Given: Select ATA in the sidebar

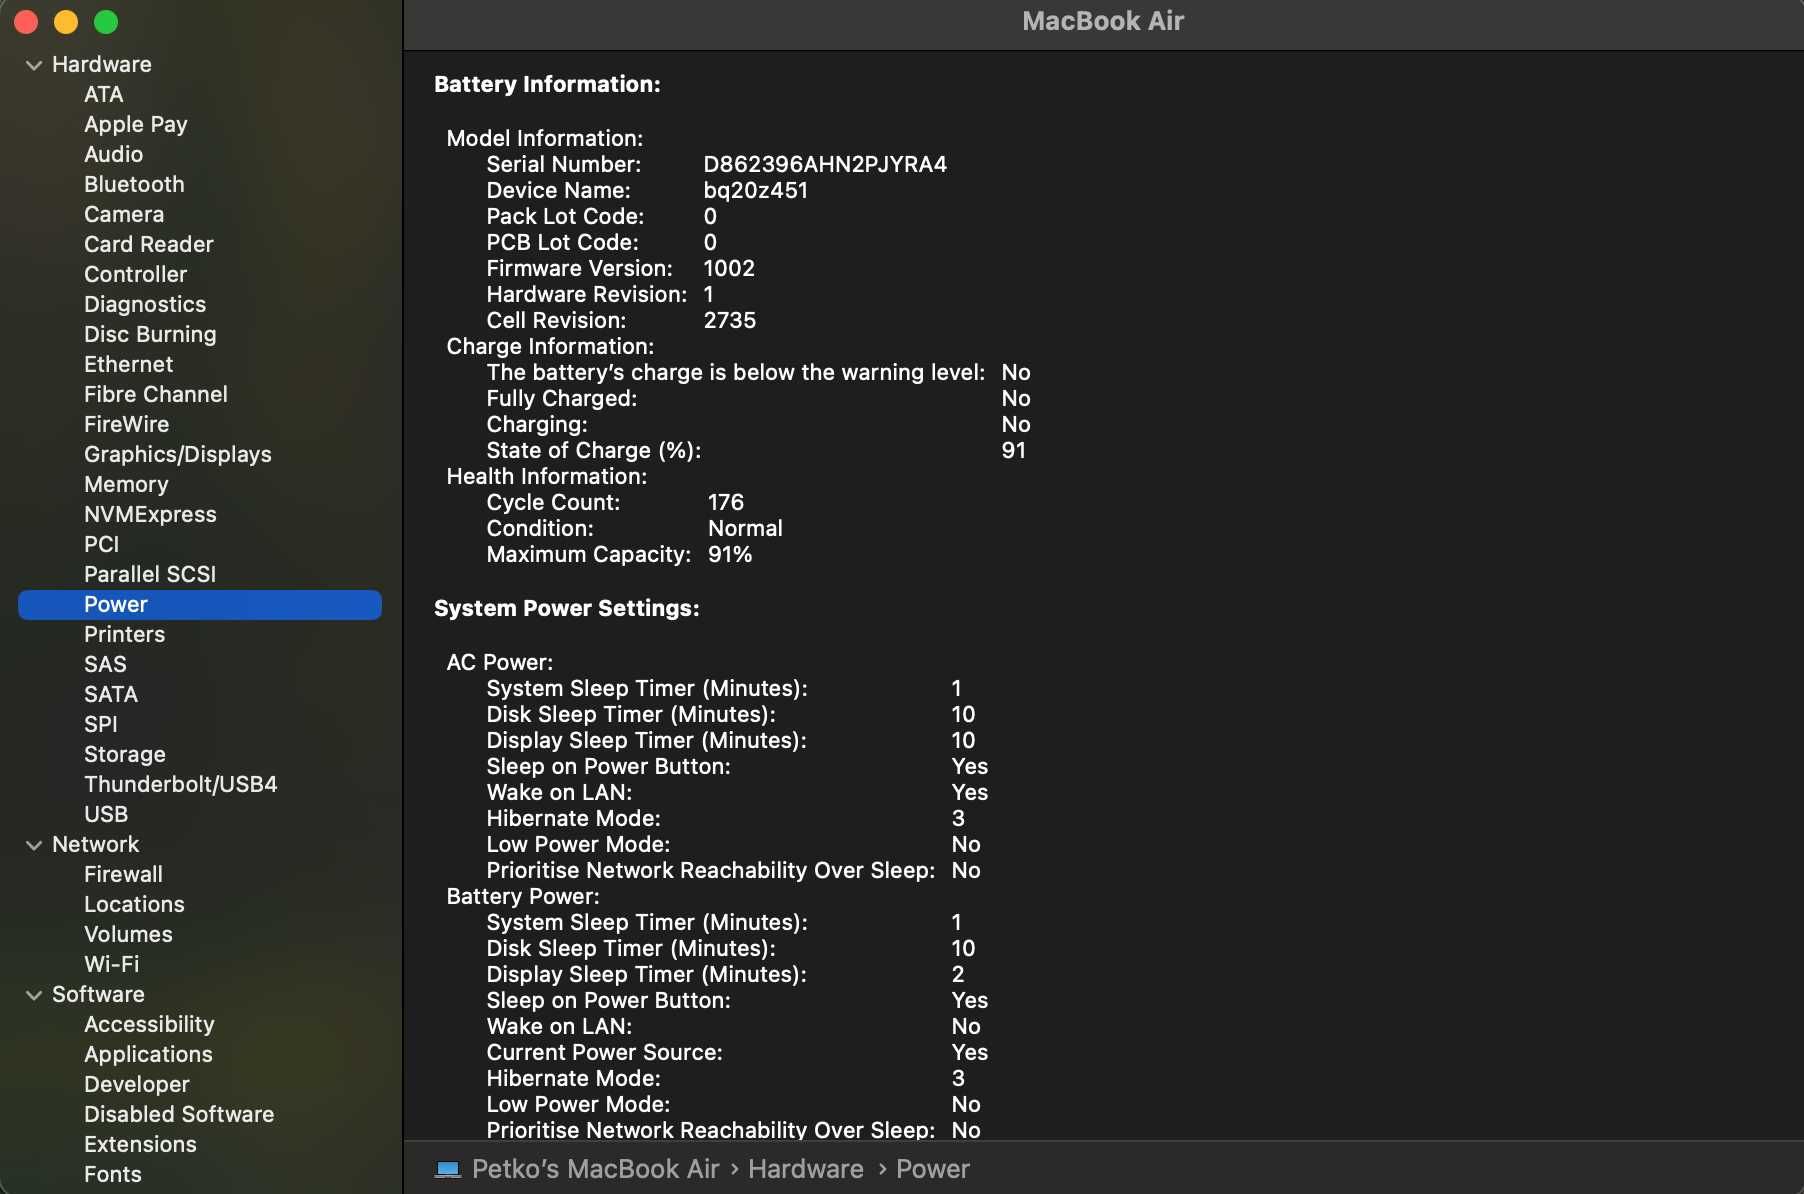Looking at the screenshot, I should click(x=104, y=94).
